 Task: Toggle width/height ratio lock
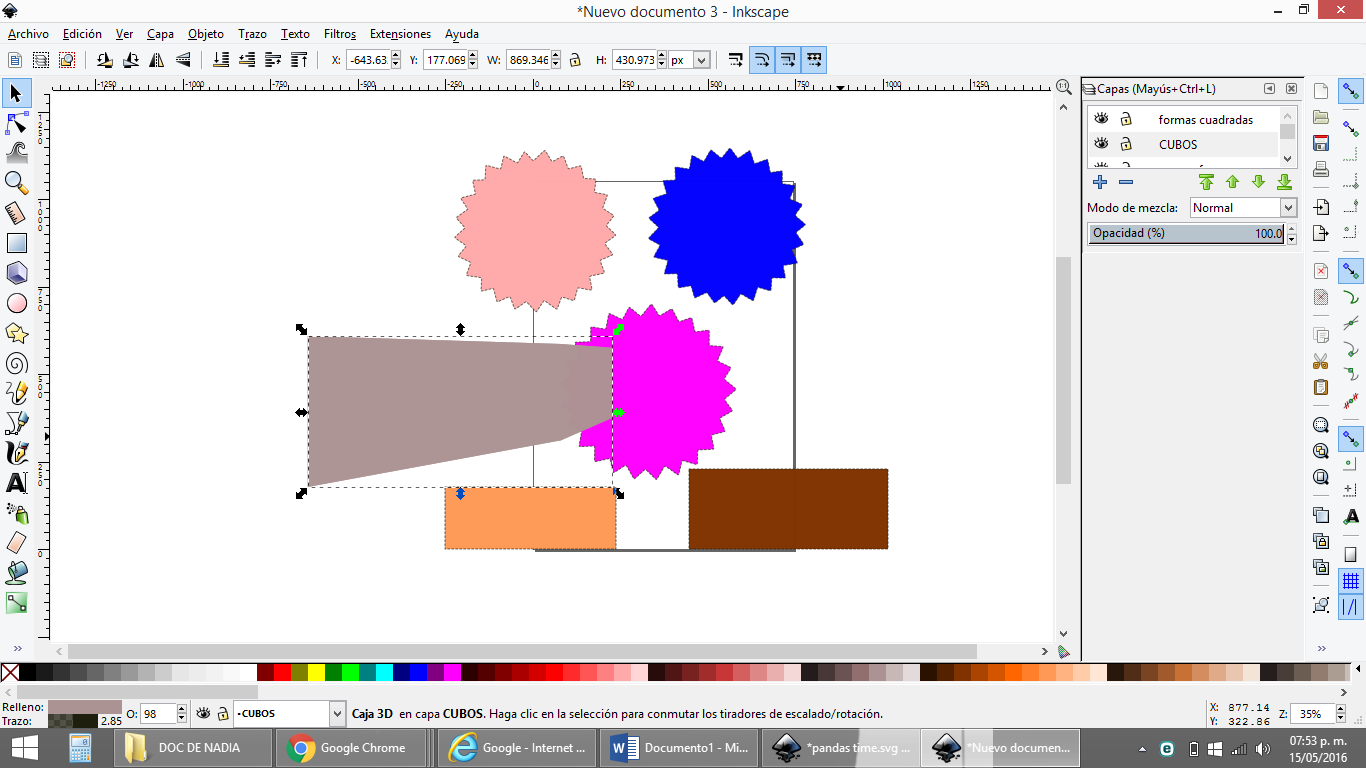575,60
